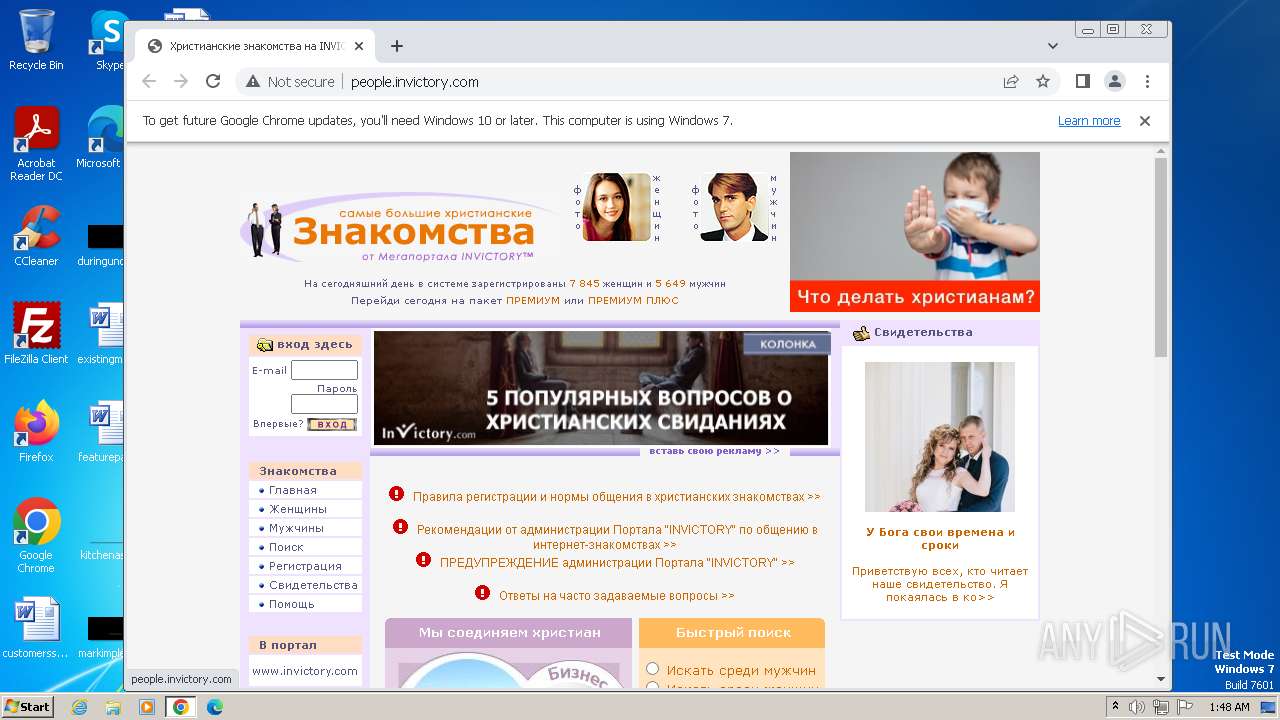Open Recycle Bin on desktop

click(36, 40)
